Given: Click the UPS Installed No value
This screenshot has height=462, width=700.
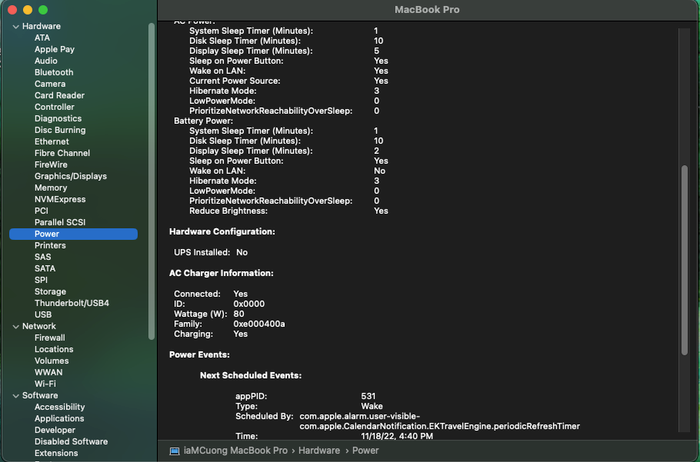Looking at the screenshot, I should pyautogui.click(x=242, y=253).
